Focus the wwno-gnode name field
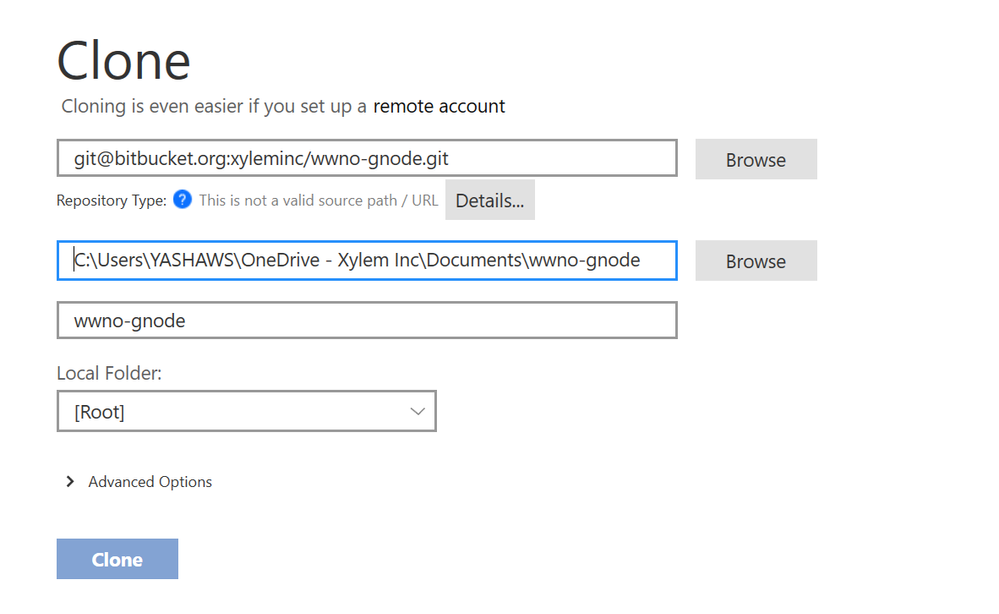 [367, 320]
